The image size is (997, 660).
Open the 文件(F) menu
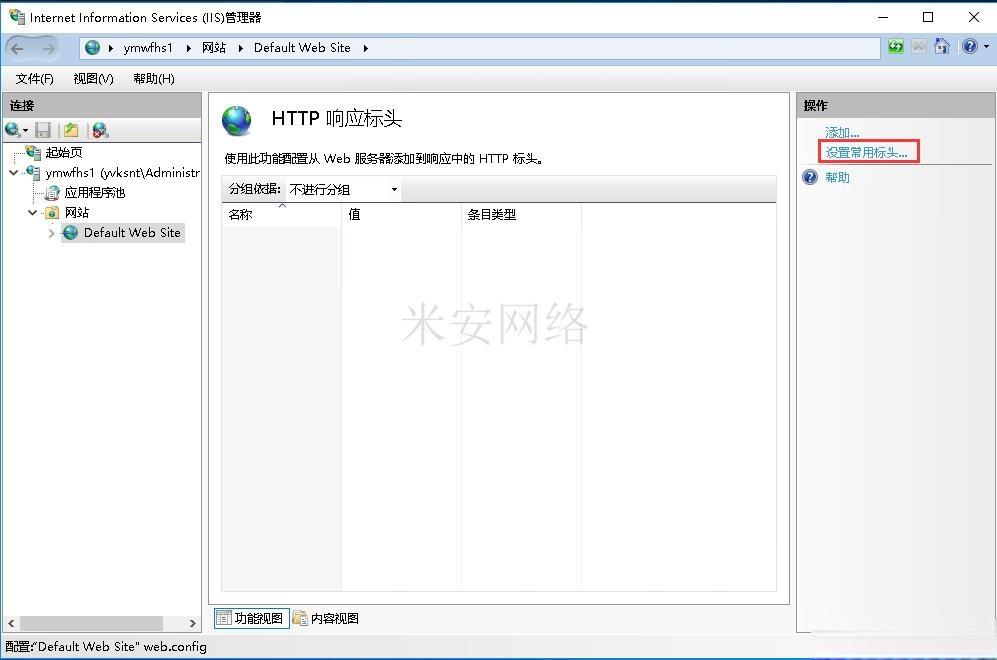point(34,78)
